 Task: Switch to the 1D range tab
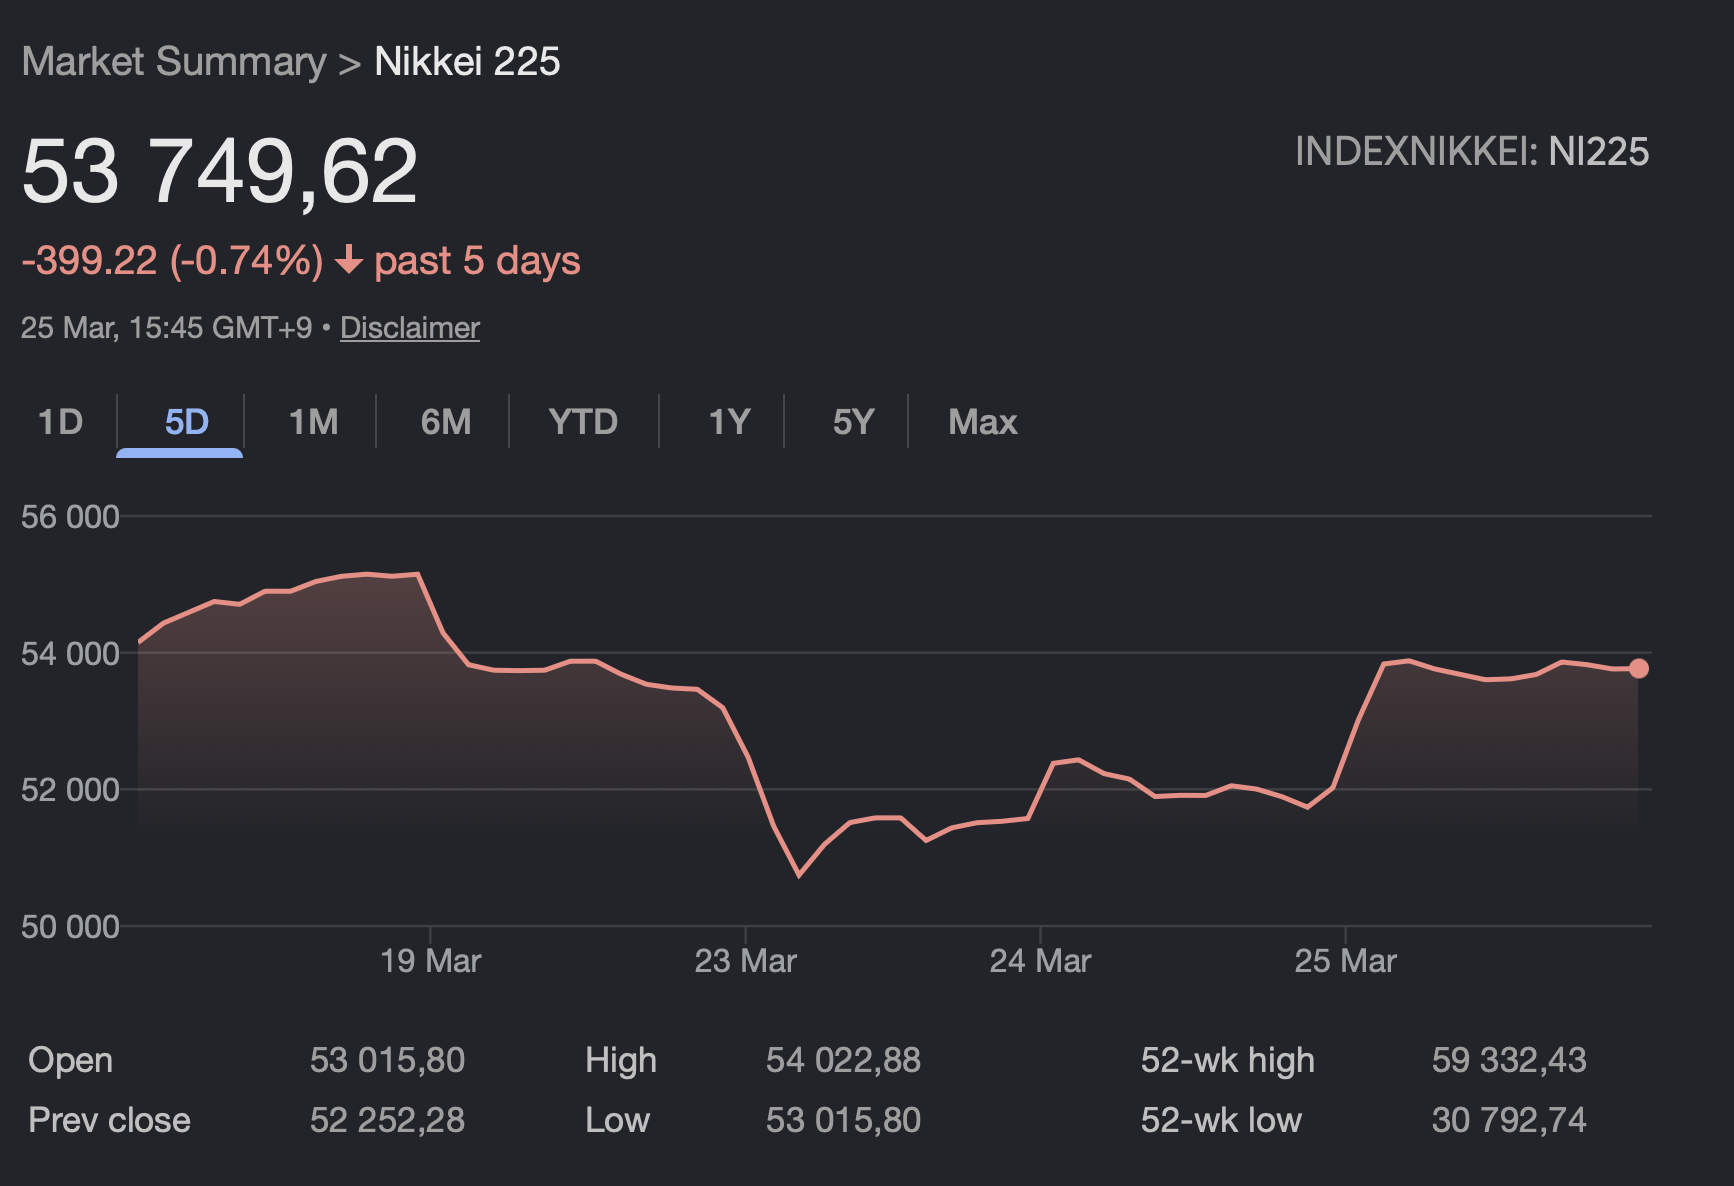[x=60, y=422]
